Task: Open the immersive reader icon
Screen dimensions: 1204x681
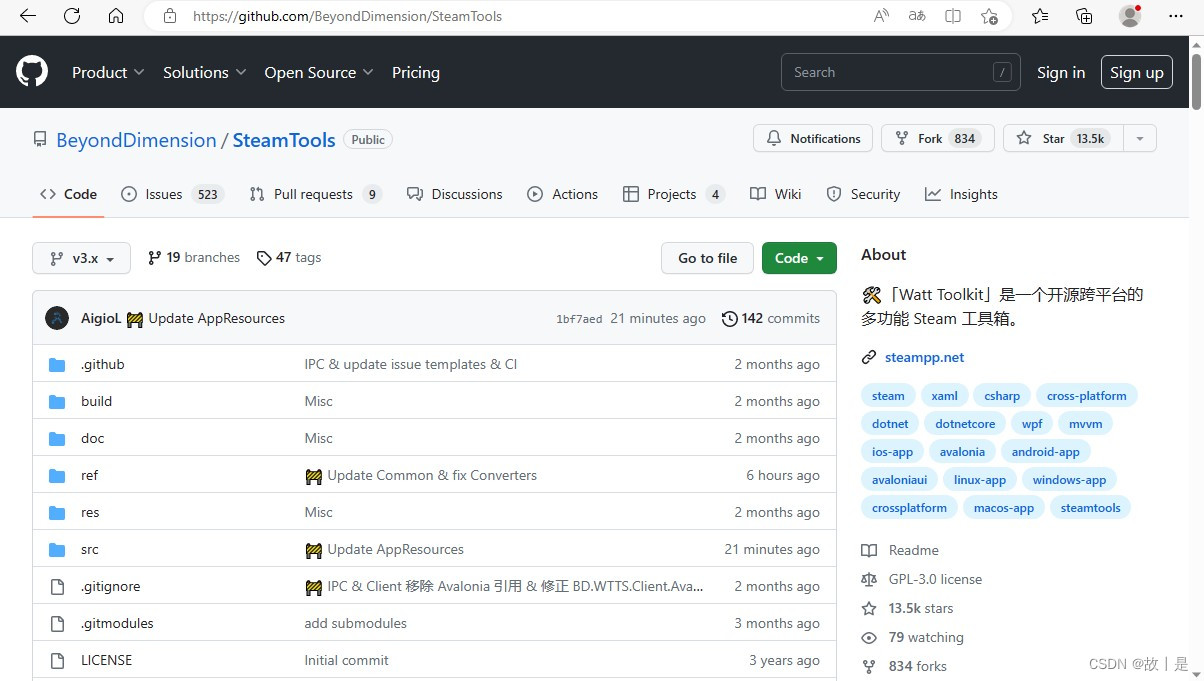Action: pos(953,16)
